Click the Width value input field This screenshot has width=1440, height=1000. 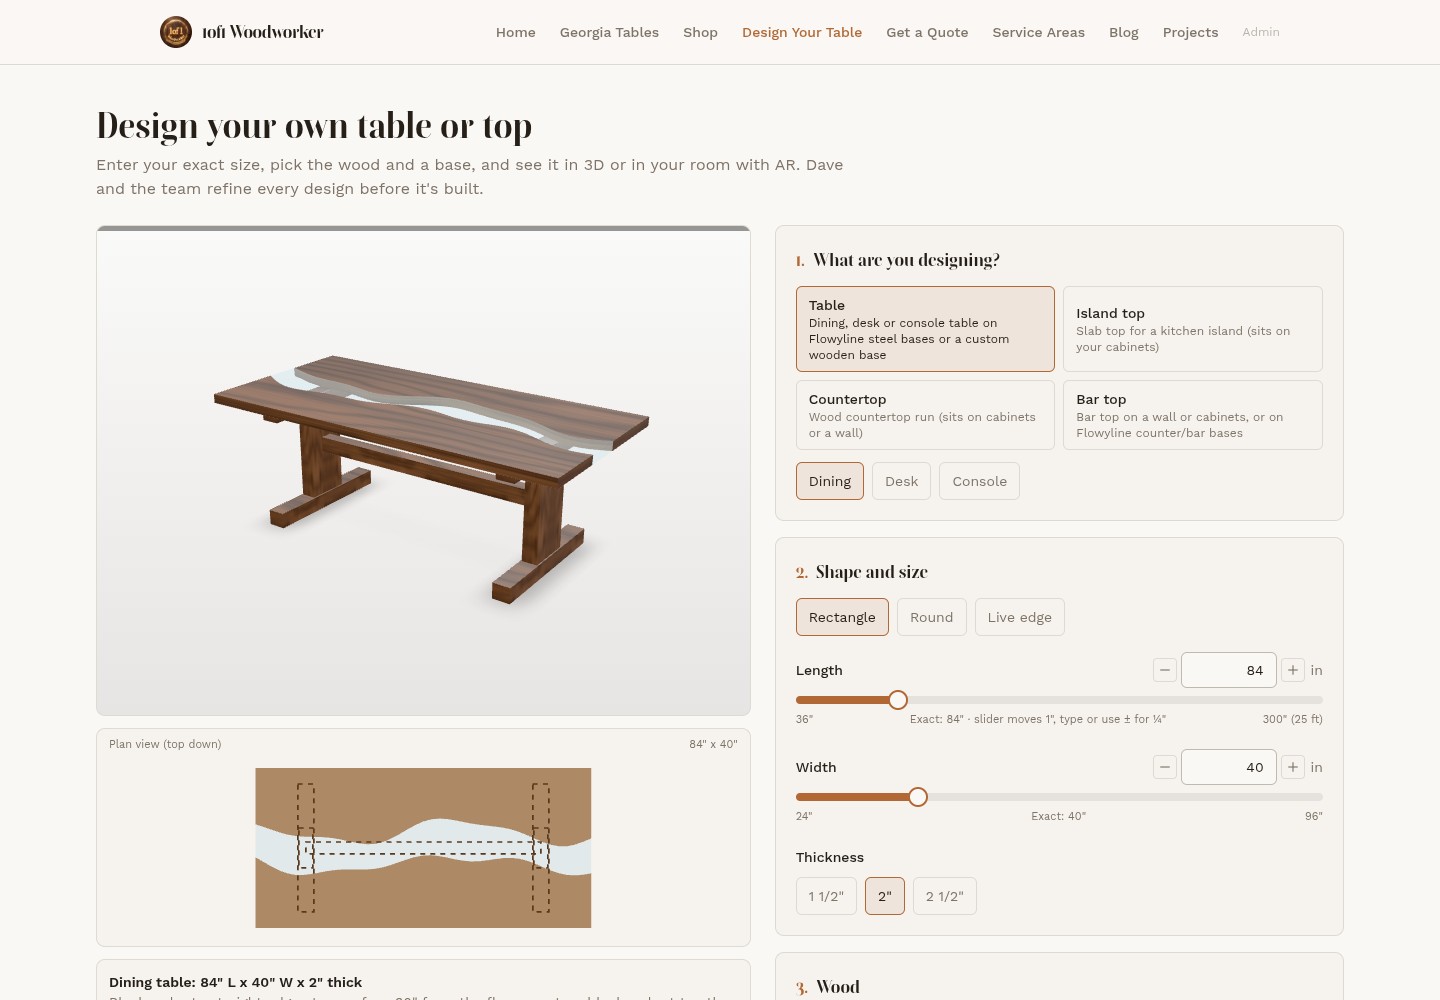pos(1228,767)
